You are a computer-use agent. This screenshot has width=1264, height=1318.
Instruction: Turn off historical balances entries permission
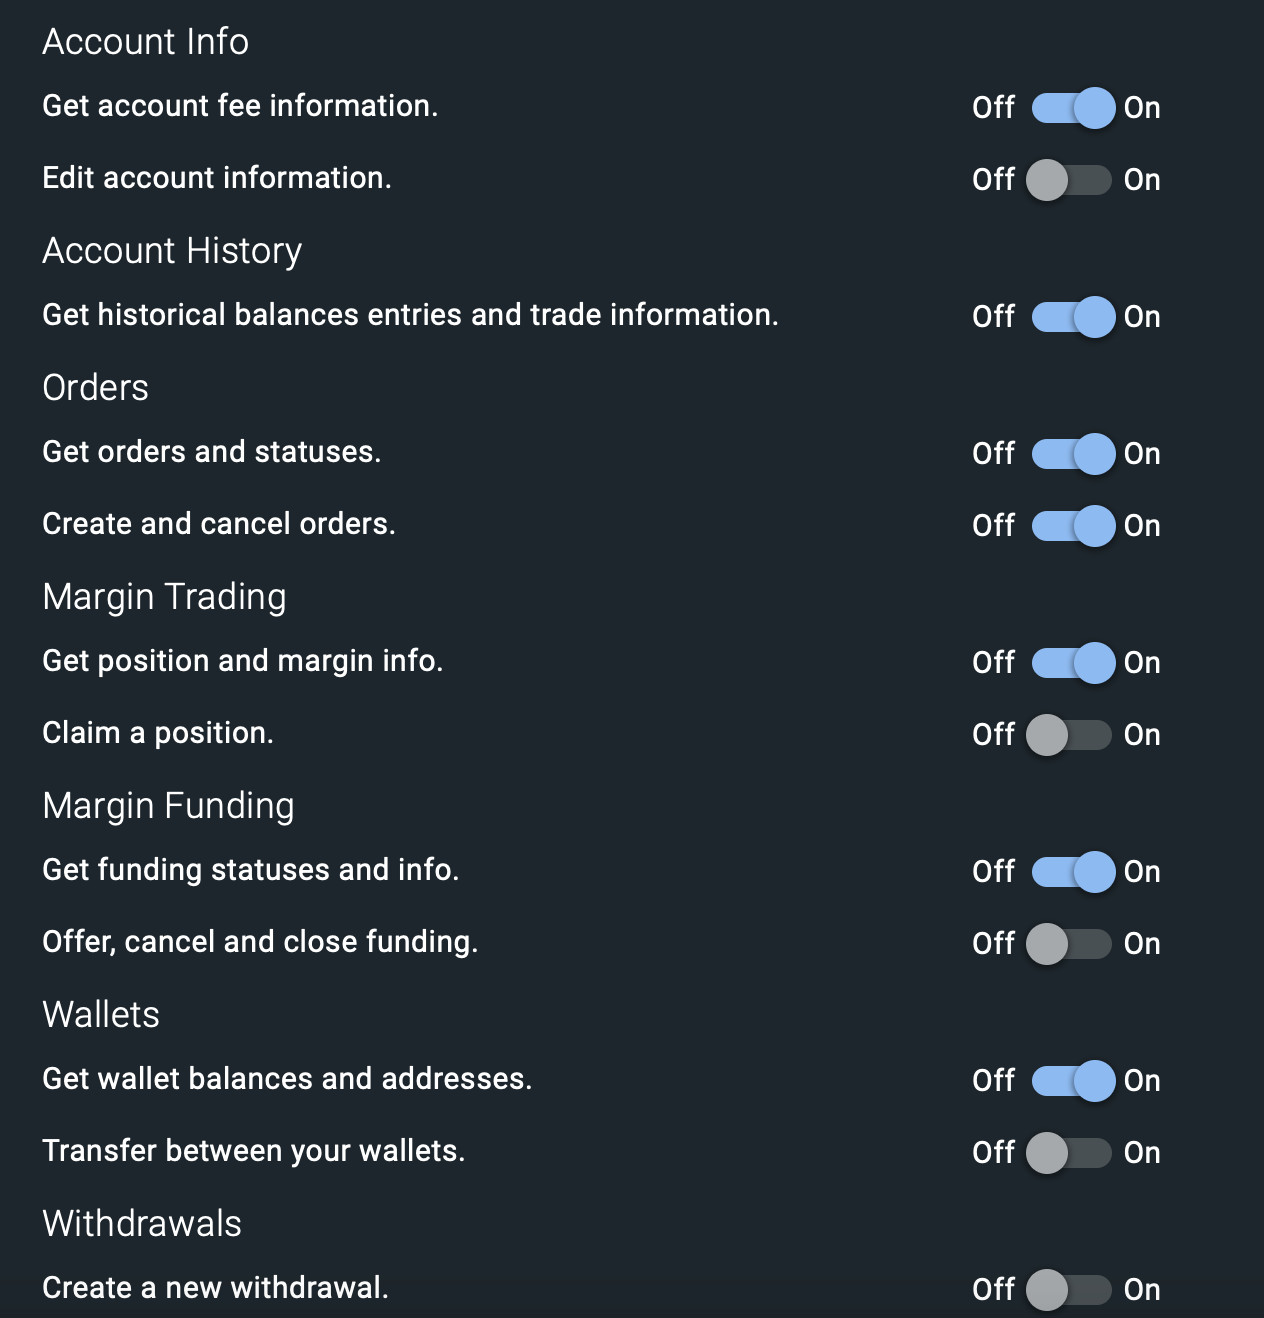(1072, 317)
